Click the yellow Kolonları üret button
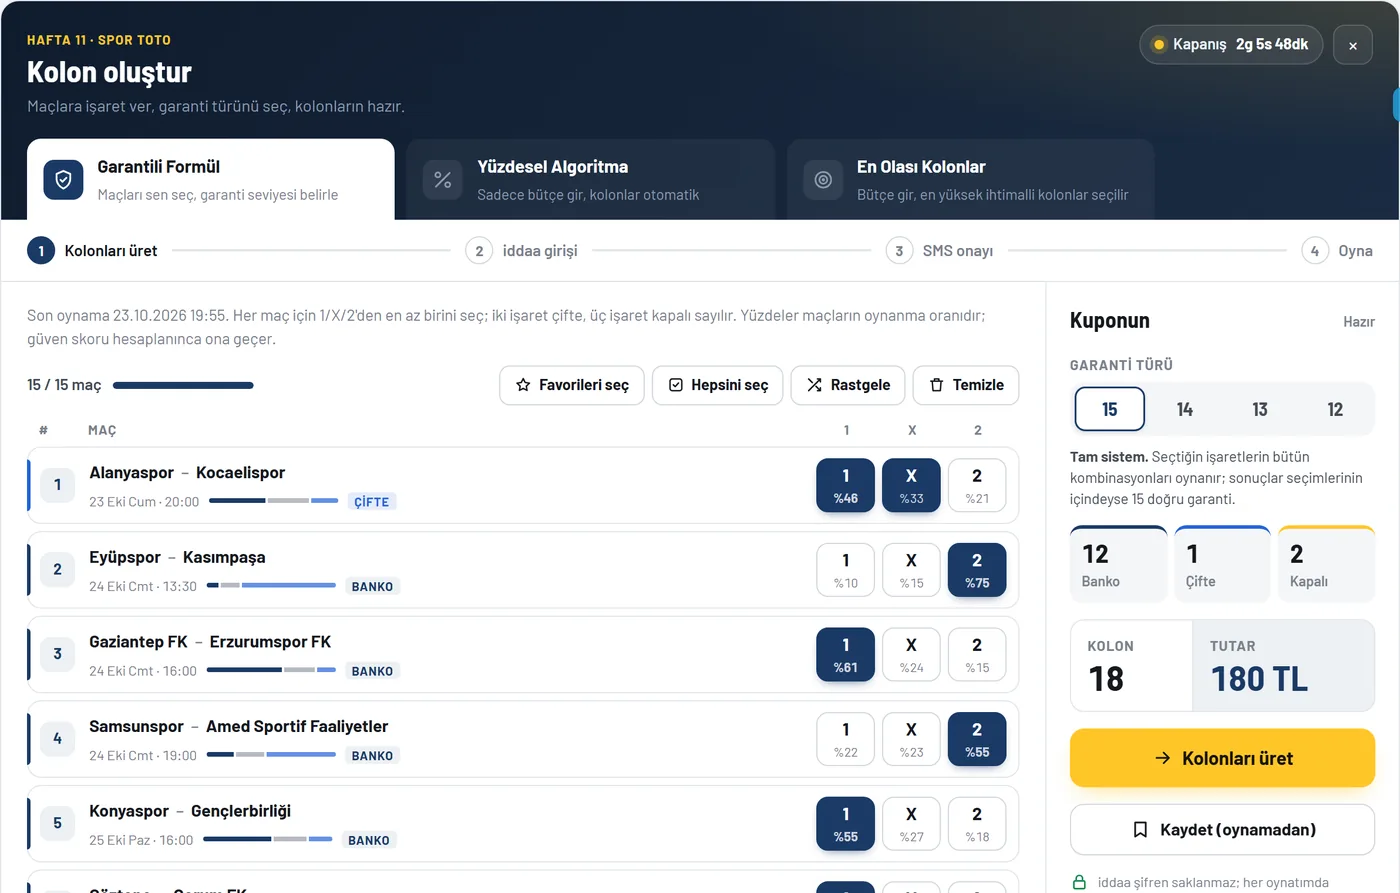Viewport: 1400px width, 893px height. pos(1222,758)
